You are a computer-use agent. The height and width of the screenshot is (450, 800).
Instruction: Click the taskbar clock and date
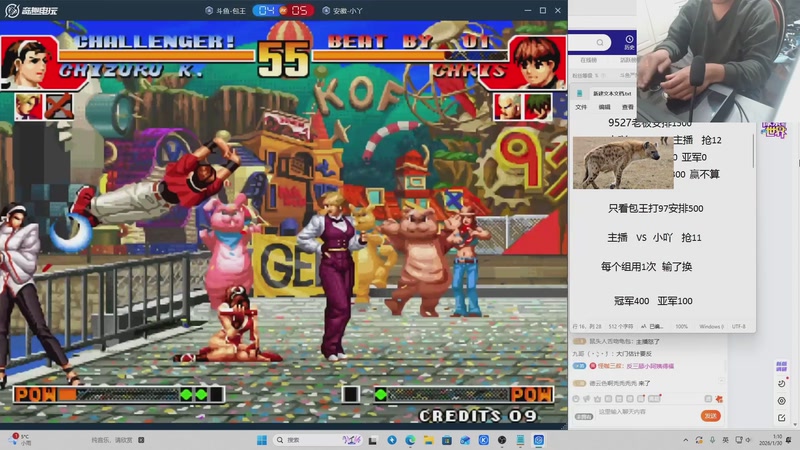click(x=770, y=440)
